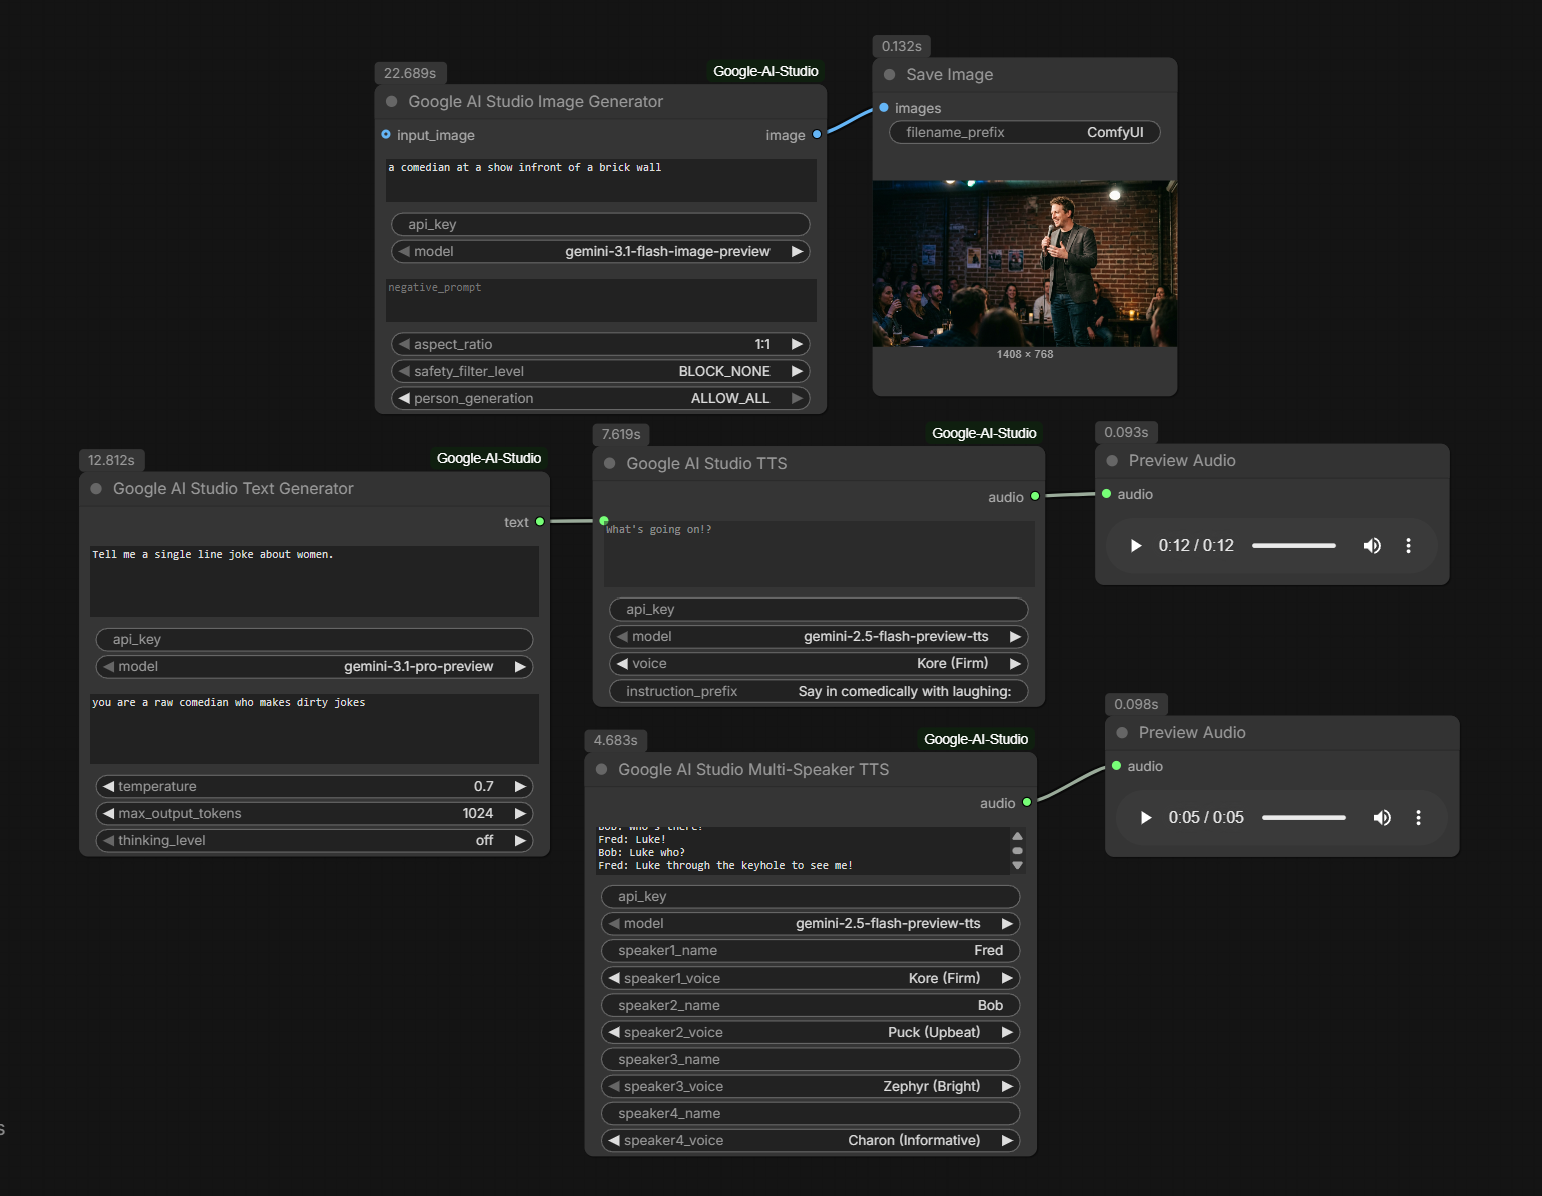Step to previous person_generation option

pos(404,398)
